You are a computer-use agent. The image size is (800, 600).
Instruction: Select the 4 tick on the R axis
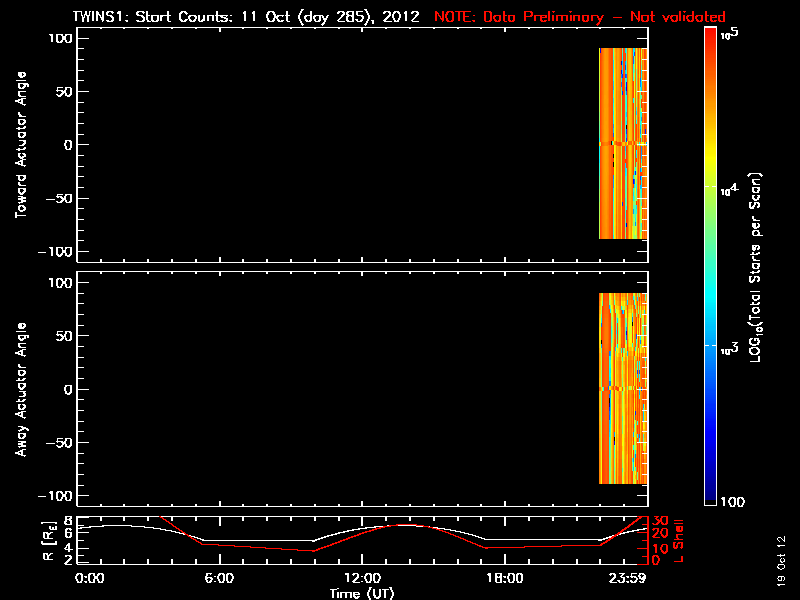68,548
